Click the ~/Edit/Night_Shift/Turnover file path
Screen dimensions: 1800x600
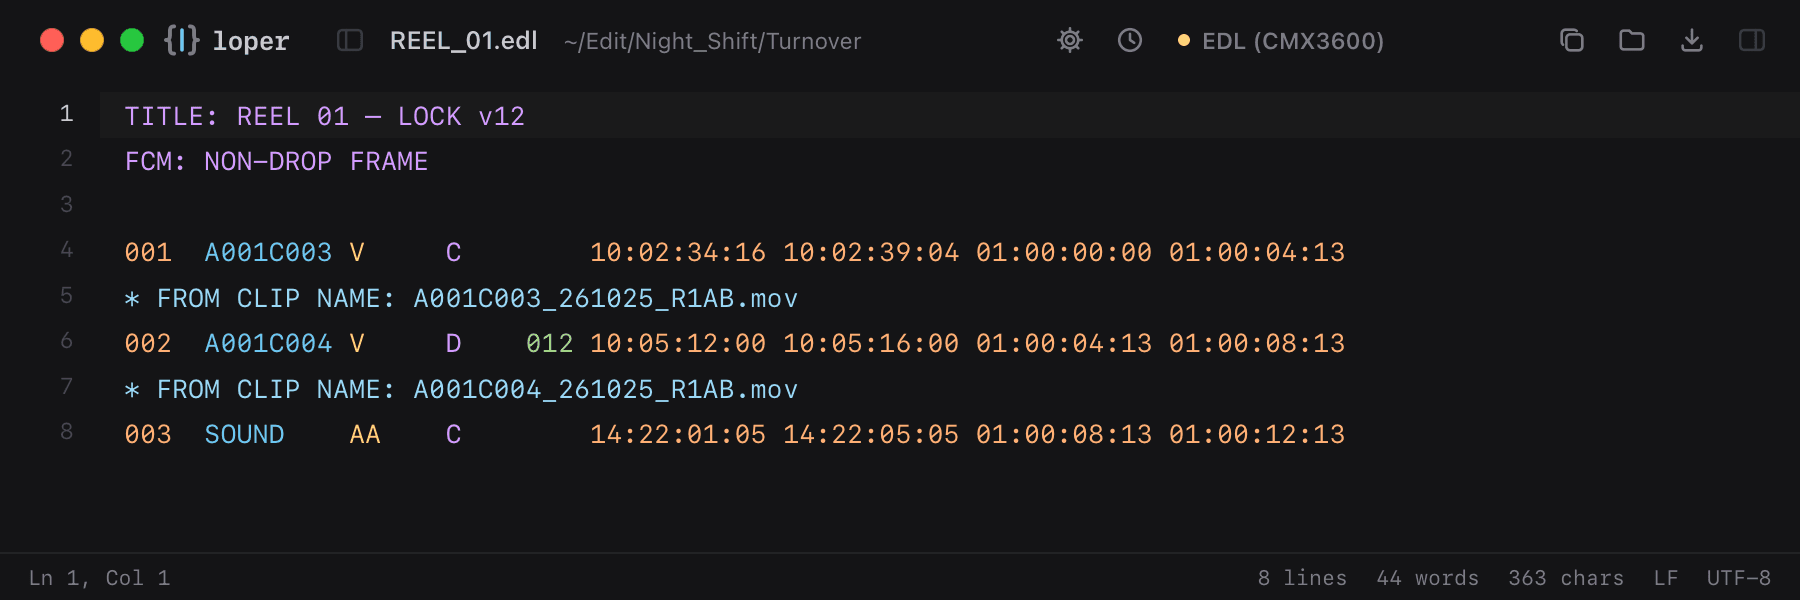712,41
